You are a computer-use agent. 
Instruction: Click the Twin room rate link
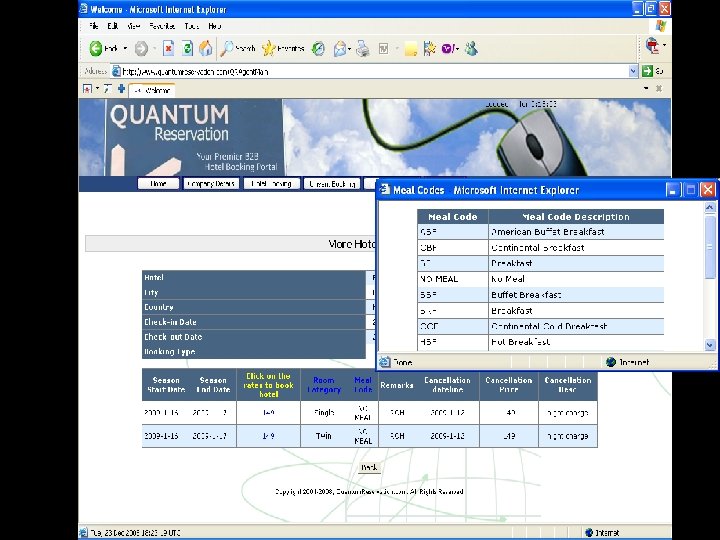(269, 436)
